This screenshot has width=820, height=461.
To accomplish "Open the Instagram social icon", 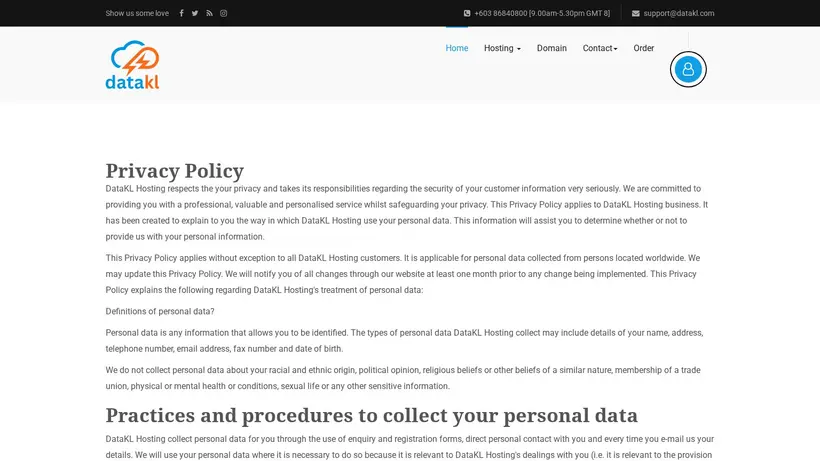I will (x=223, y=13).
